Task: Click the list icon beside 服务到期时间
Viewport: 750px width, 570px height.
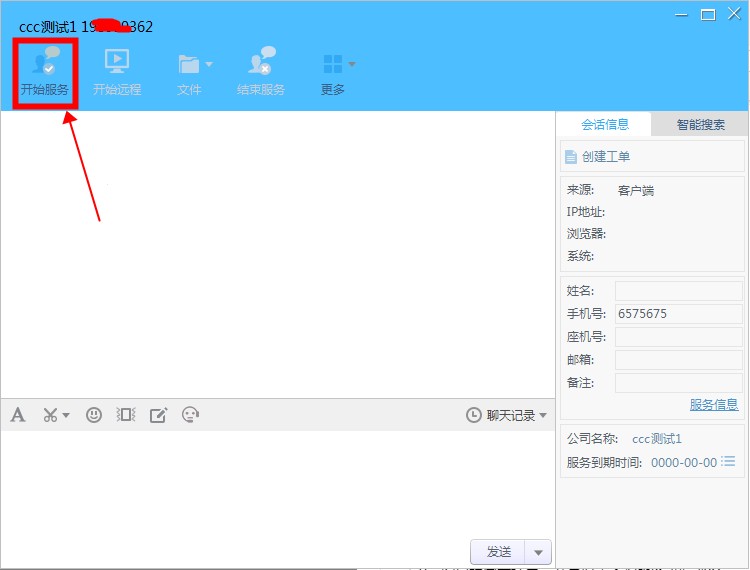Action: (728, 461)
